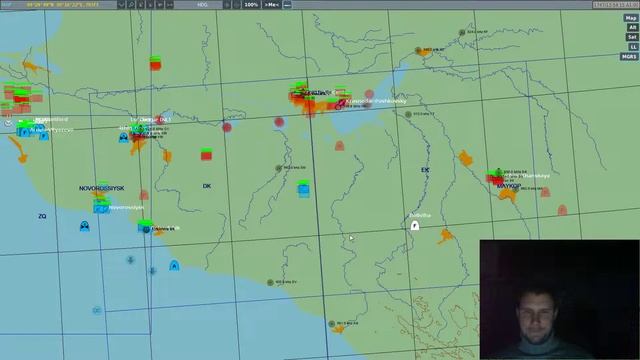Click red unit marker above the DK label
This screenshot has width=640, height=360.
(206, 155)
